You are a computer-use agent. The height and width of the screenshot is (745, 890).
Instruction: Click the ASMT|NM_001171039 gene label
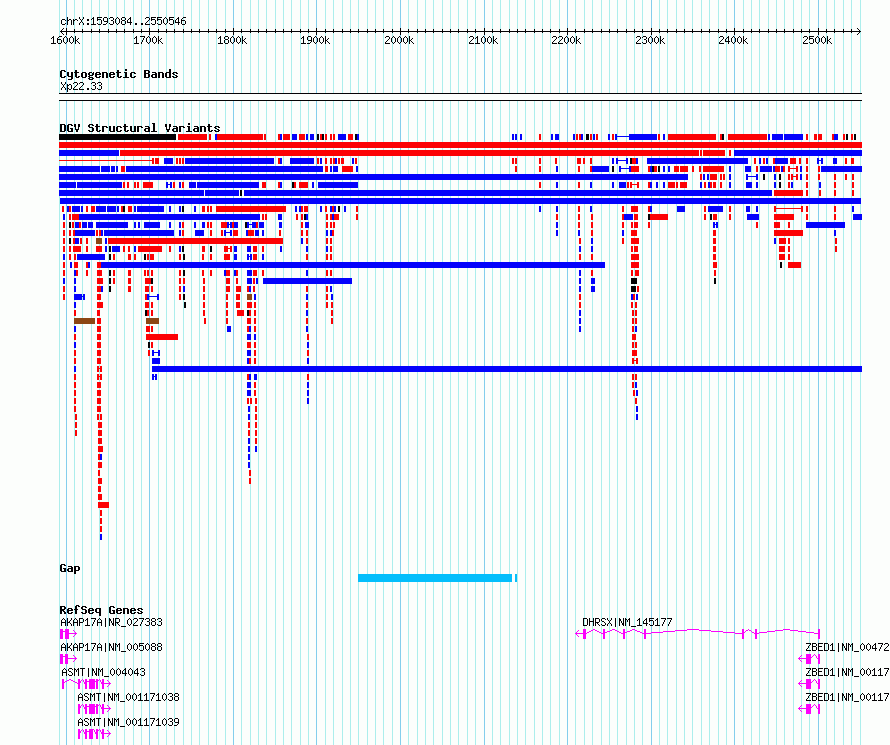[x=128, y=722]
